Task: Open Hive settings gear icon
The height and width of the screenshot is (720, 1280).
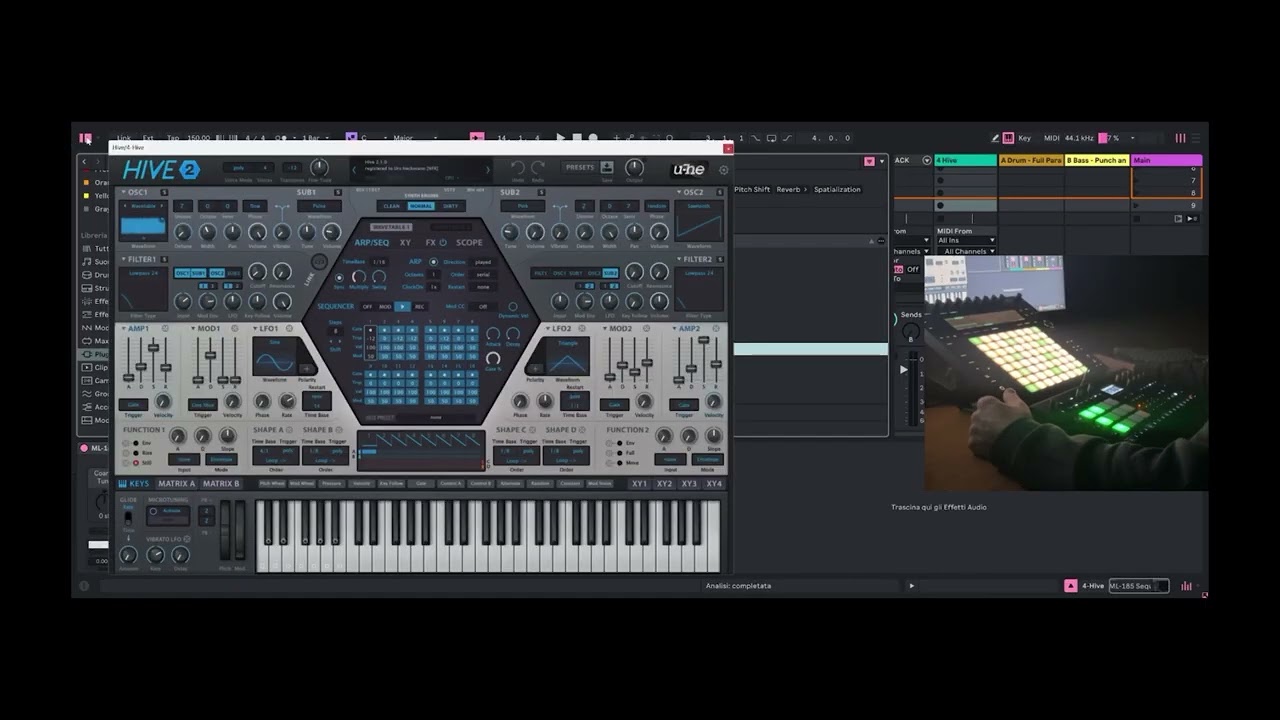Action: click(x=724, y=170)
